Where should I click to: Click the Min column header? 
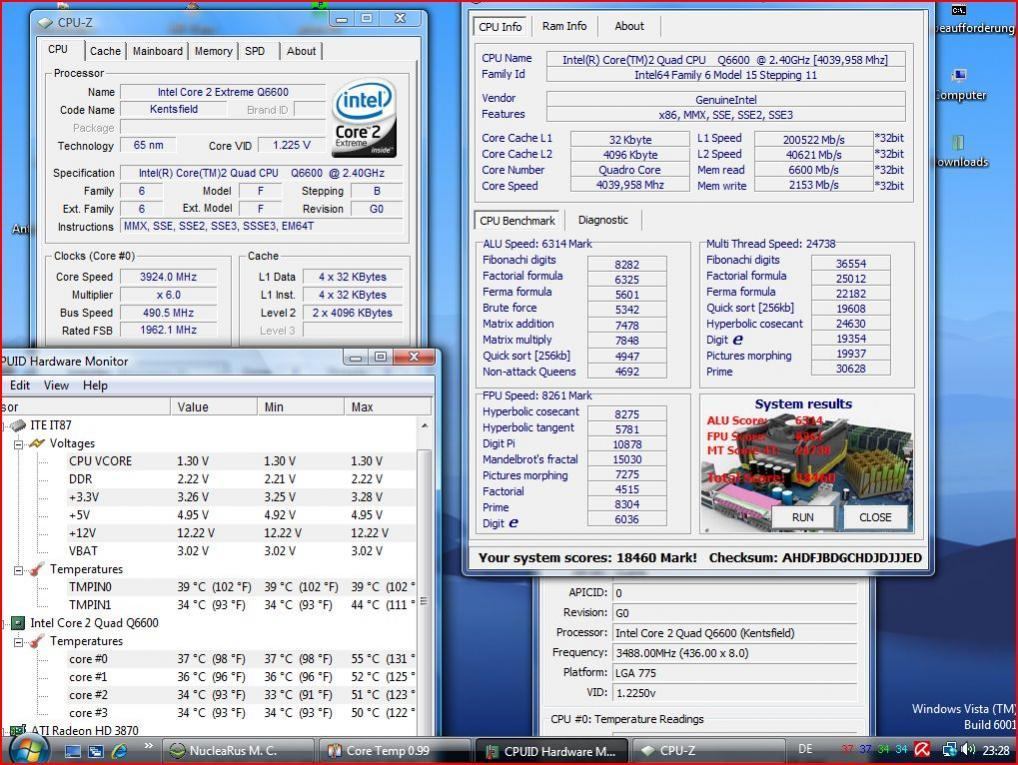click(301, 407)
